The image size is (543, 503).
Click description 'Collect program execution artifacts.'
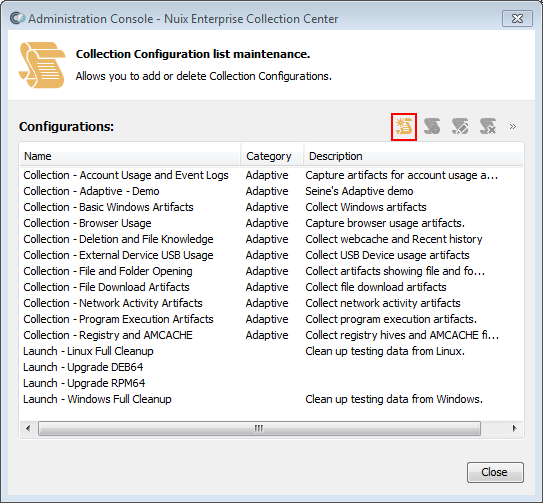click(x=391, y=319)
